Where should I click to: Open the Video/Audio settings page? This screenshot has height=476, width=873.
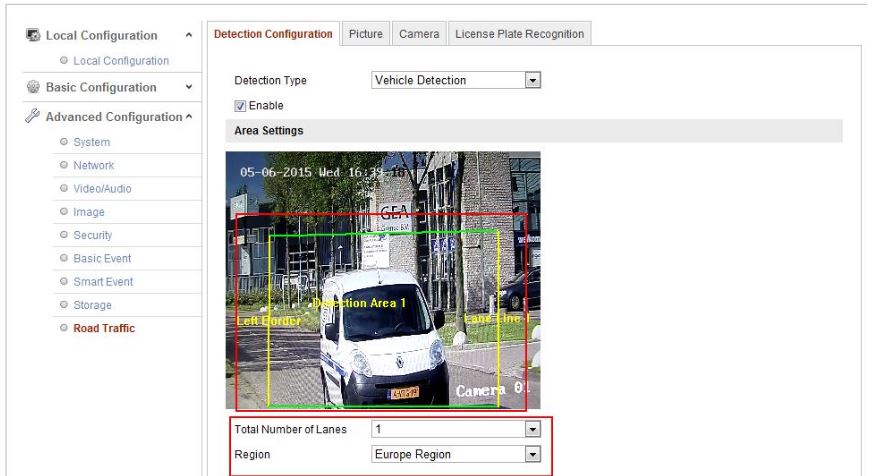(x=102, y=189)
